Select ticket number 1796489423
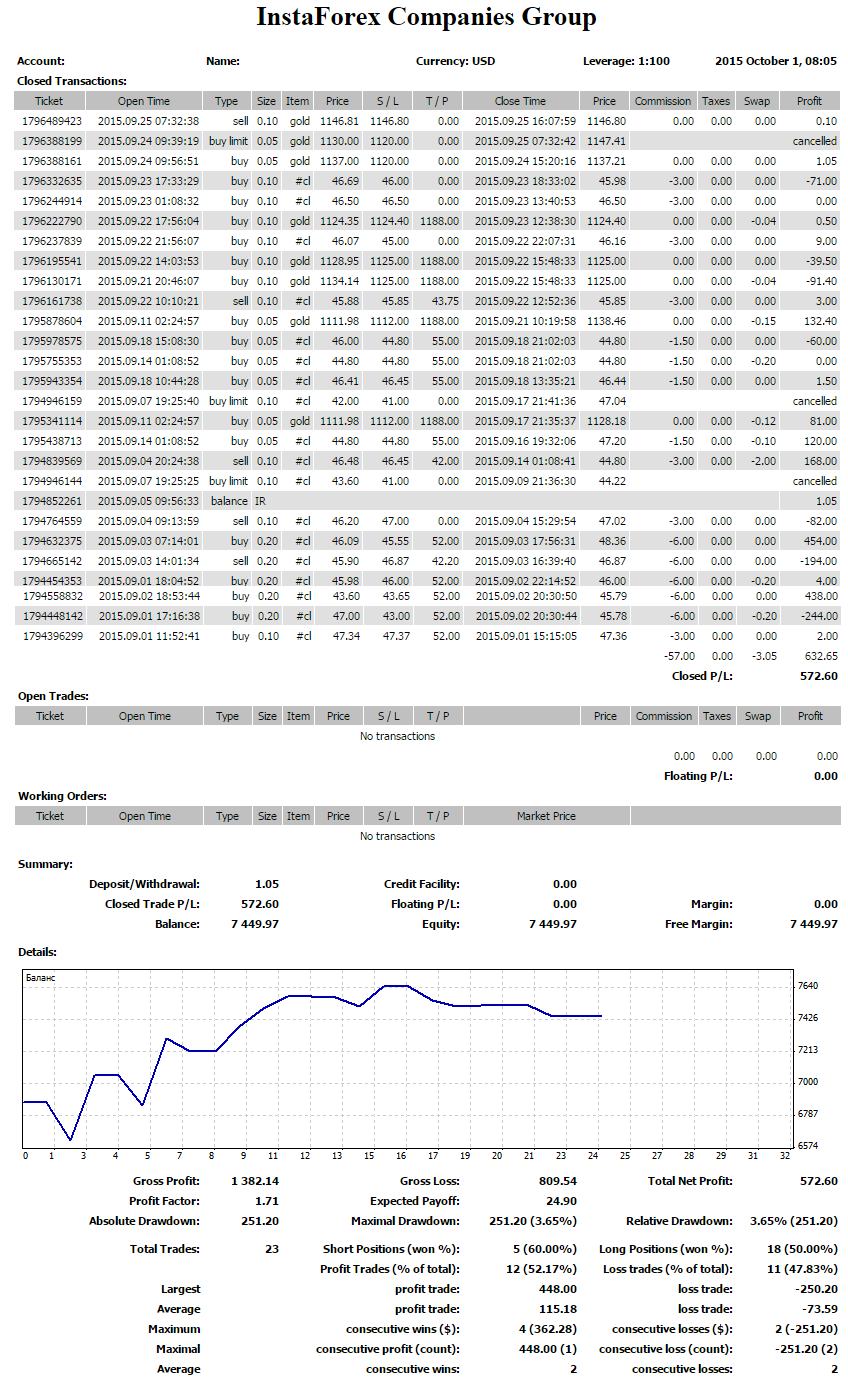The width and height of the screenshot is (848, 1387). (x=52, y=121)
